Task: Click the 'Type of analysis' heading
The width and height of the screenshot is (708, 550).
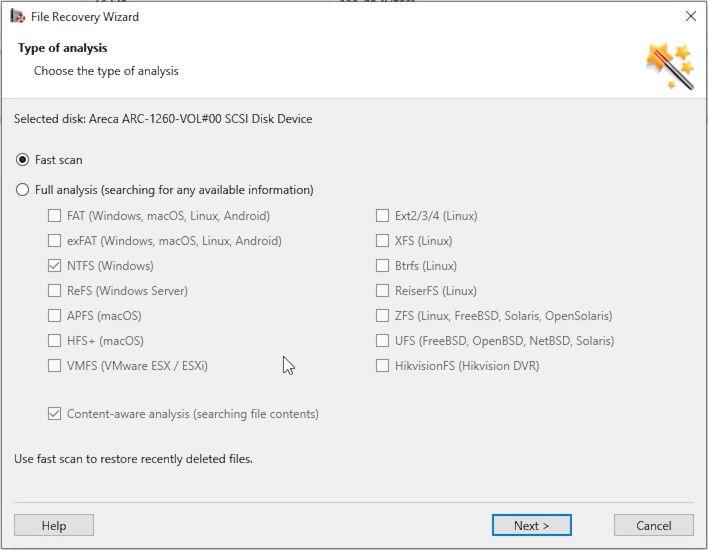Action: [63, 48]
